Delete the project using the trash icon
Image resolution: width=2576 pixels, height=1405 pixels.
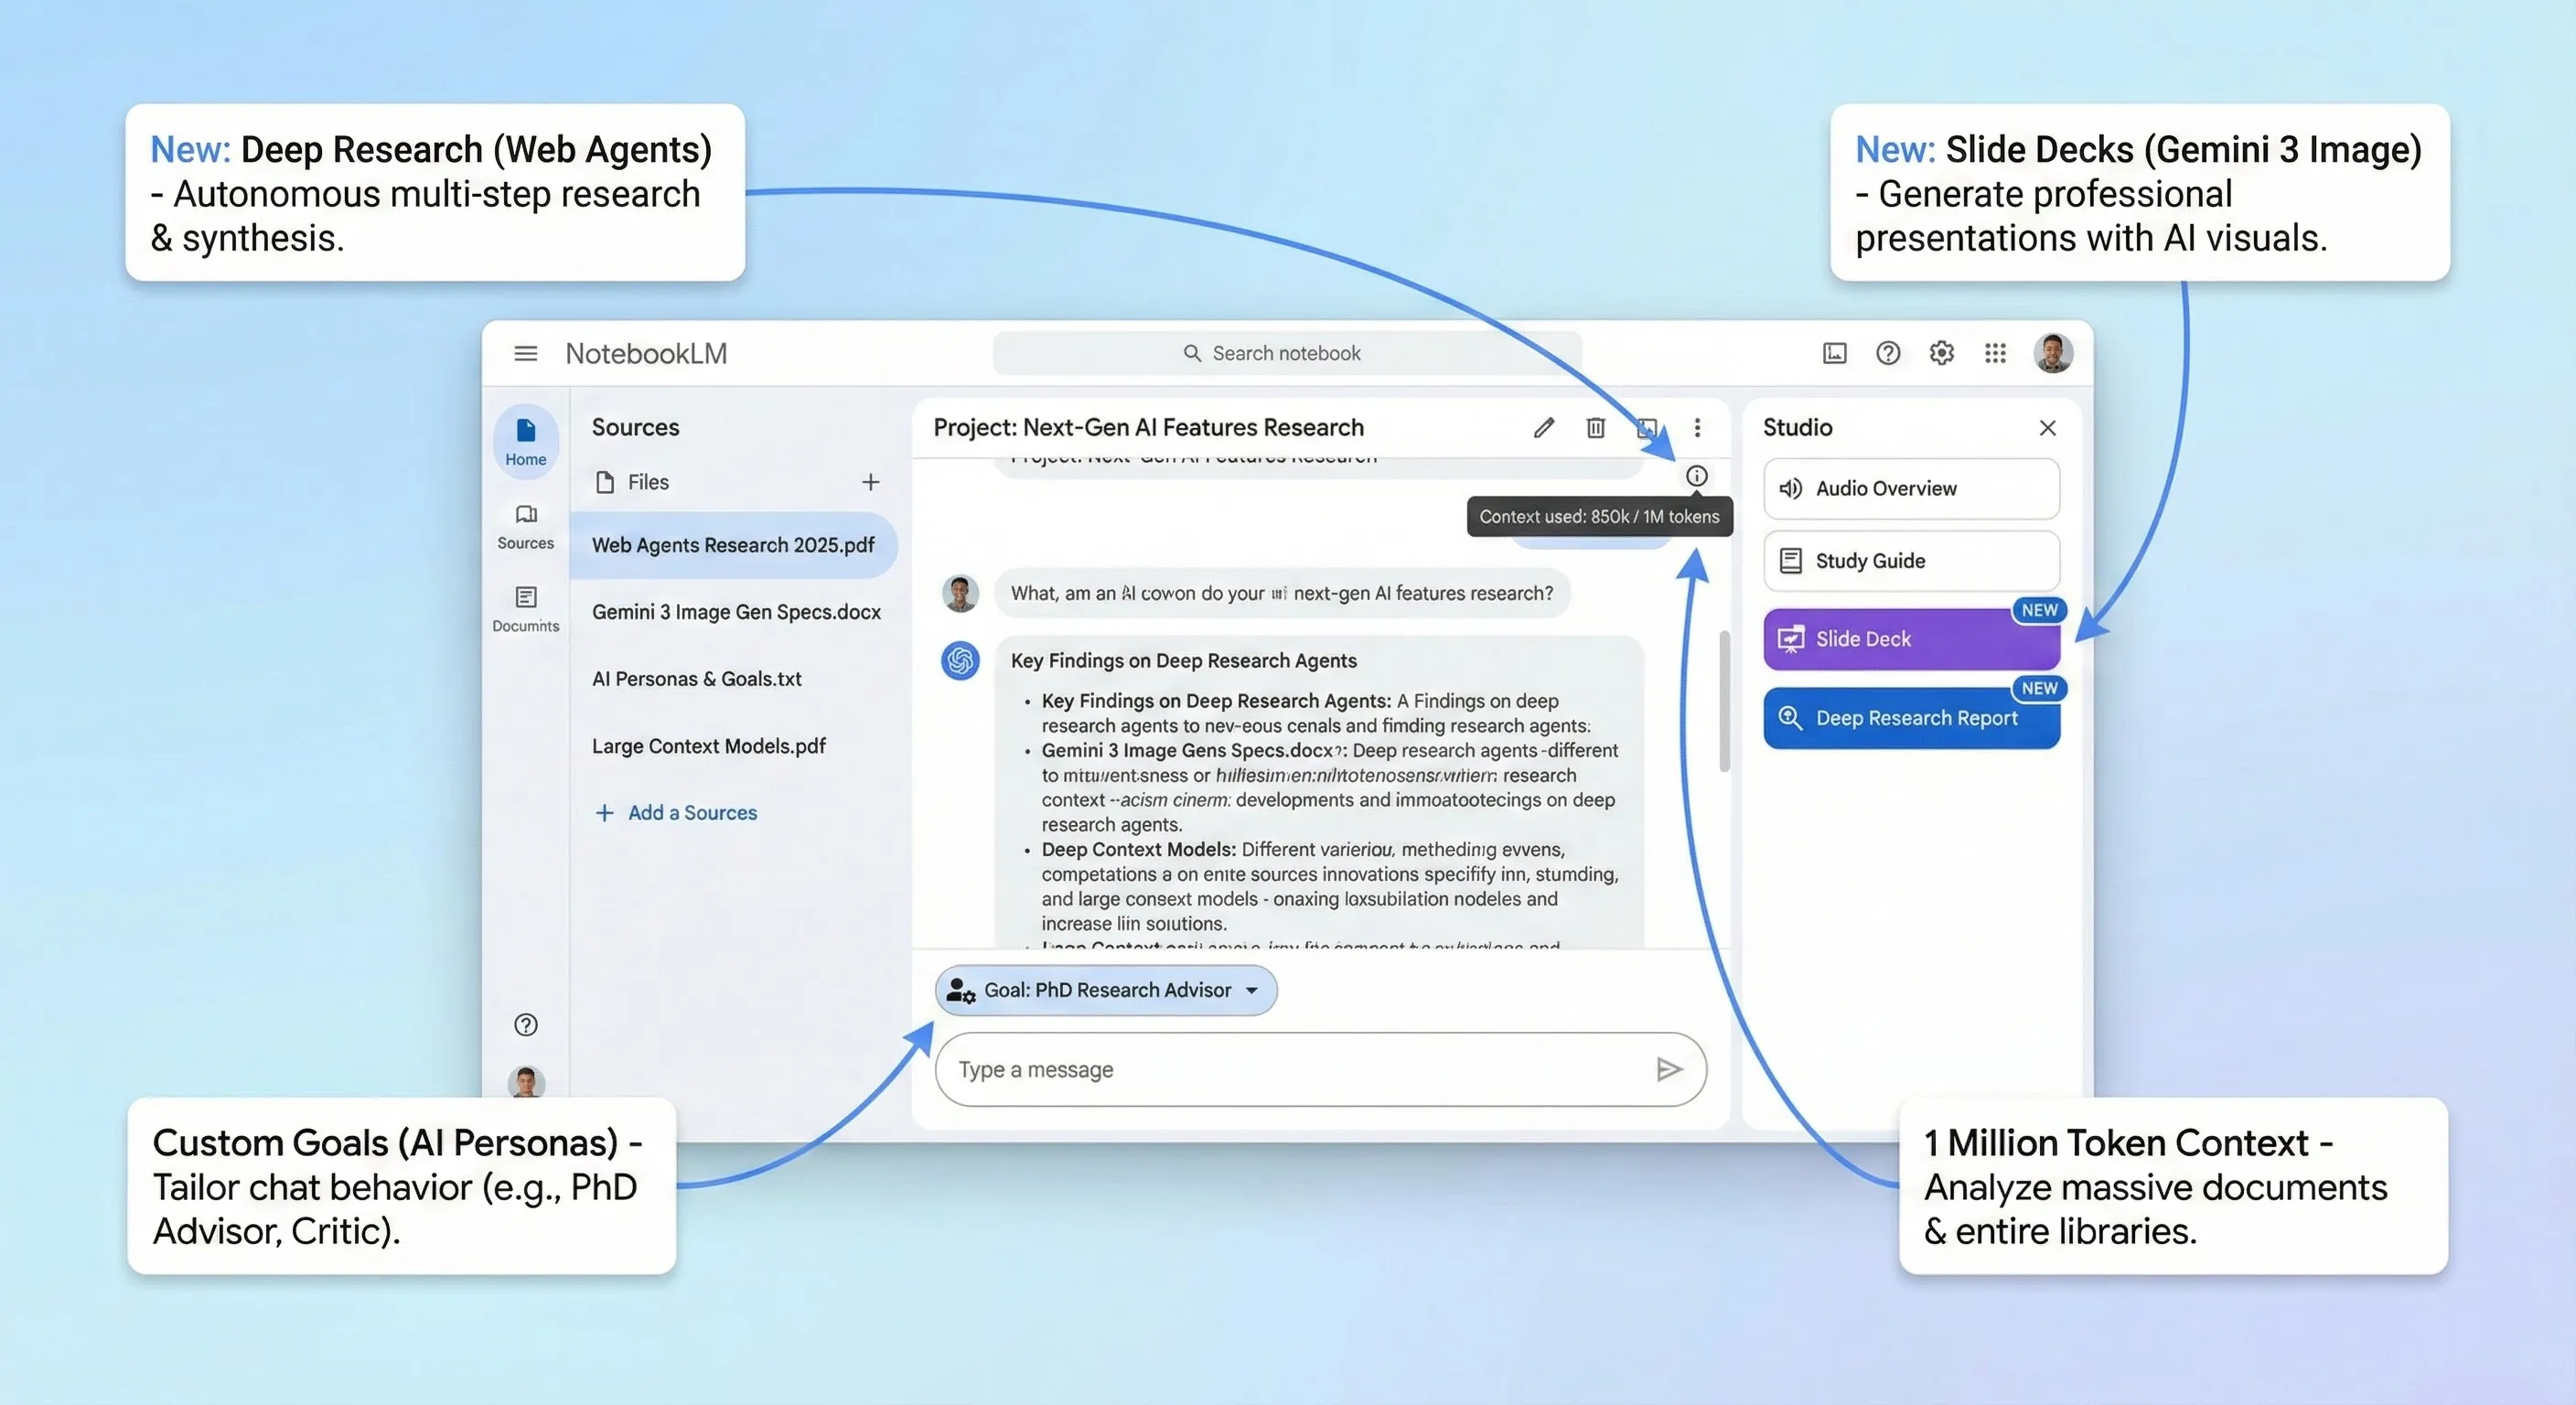(x=1596, y=427)
